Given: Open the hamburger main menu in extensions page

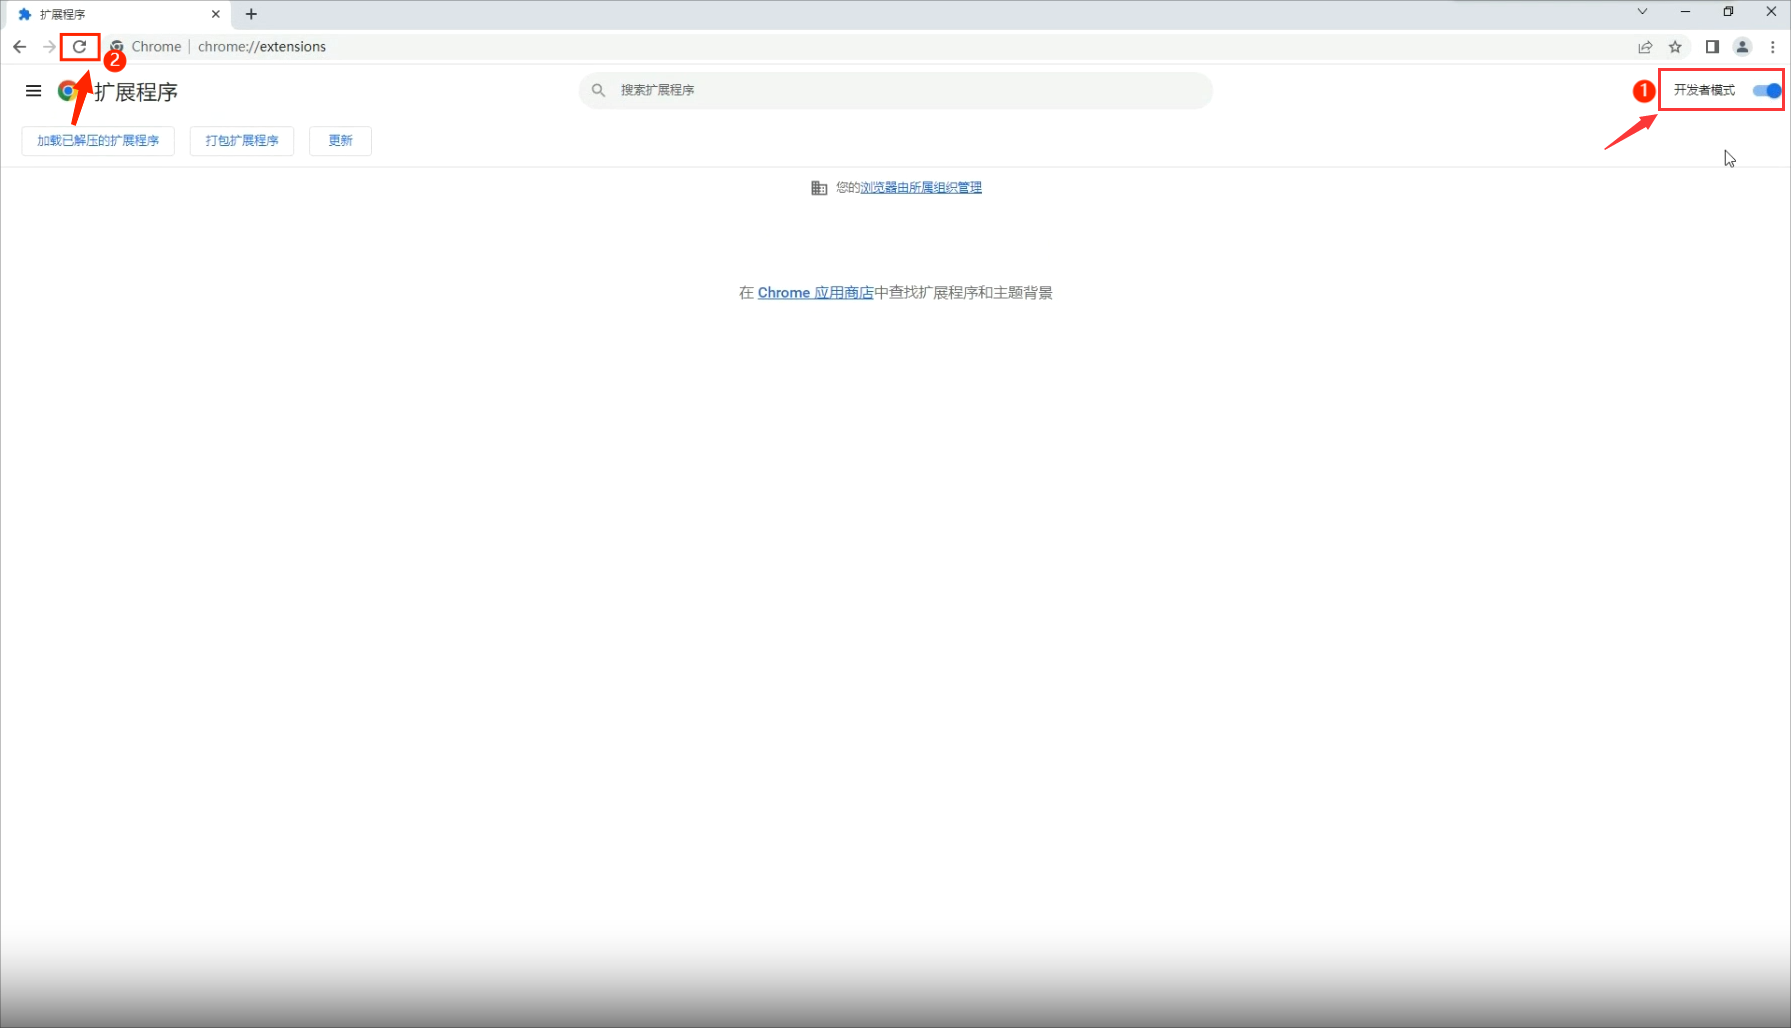Looking at the screenshot, I should pyautogui.click(x=33, y=91).
